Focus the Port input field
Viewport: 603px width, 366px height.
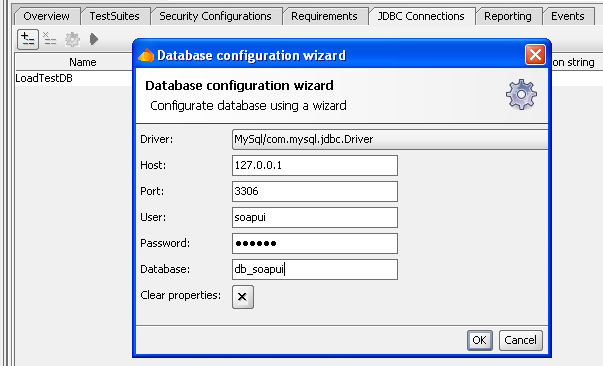click(315, 191)
